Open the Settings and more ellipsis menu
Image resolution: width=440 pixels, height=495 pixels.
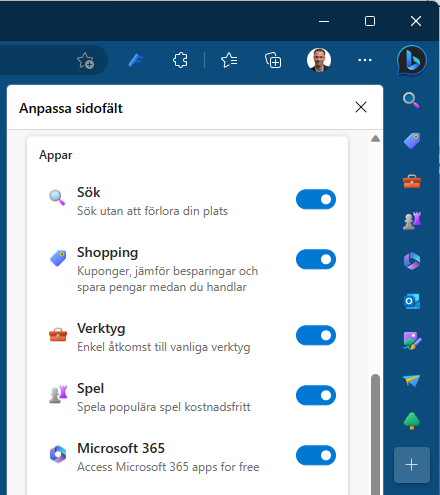365,60
